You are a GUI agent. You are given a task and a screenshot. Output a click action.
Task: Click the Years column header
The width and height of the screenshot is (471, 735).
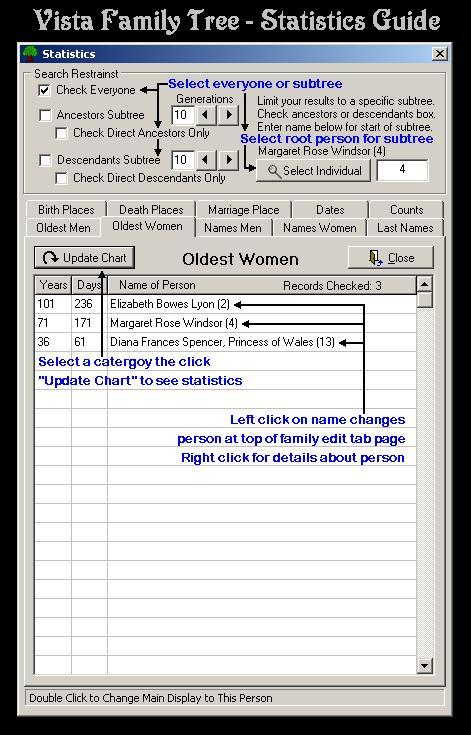53,285
